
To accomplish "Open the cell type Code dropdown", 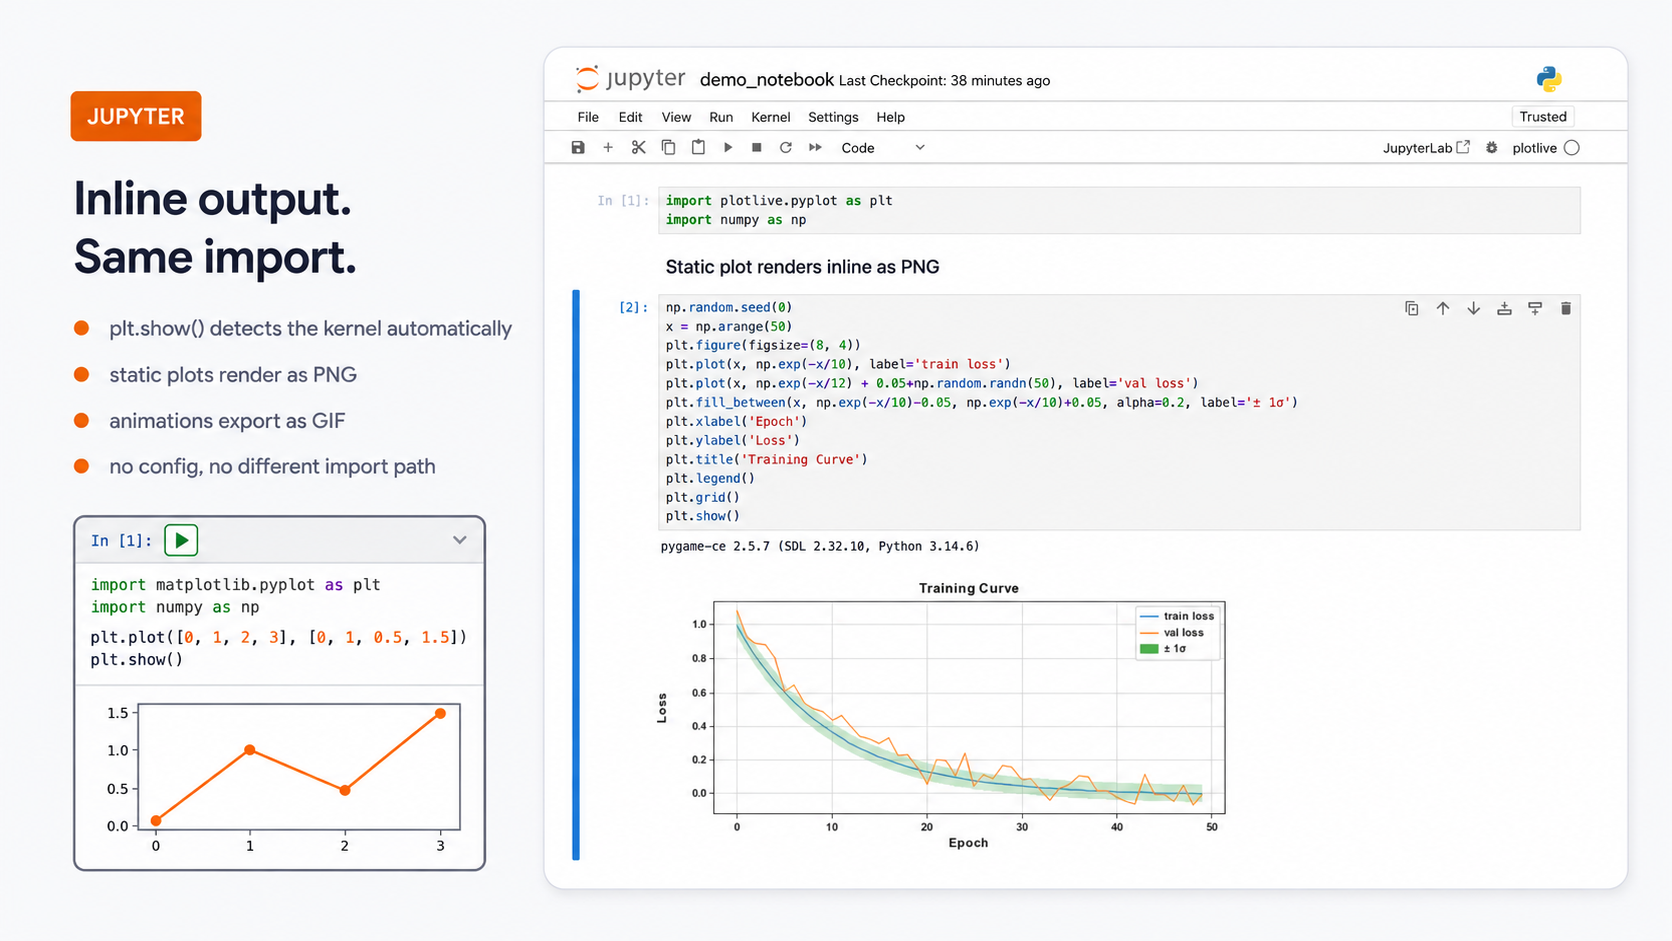I will 883,148.
